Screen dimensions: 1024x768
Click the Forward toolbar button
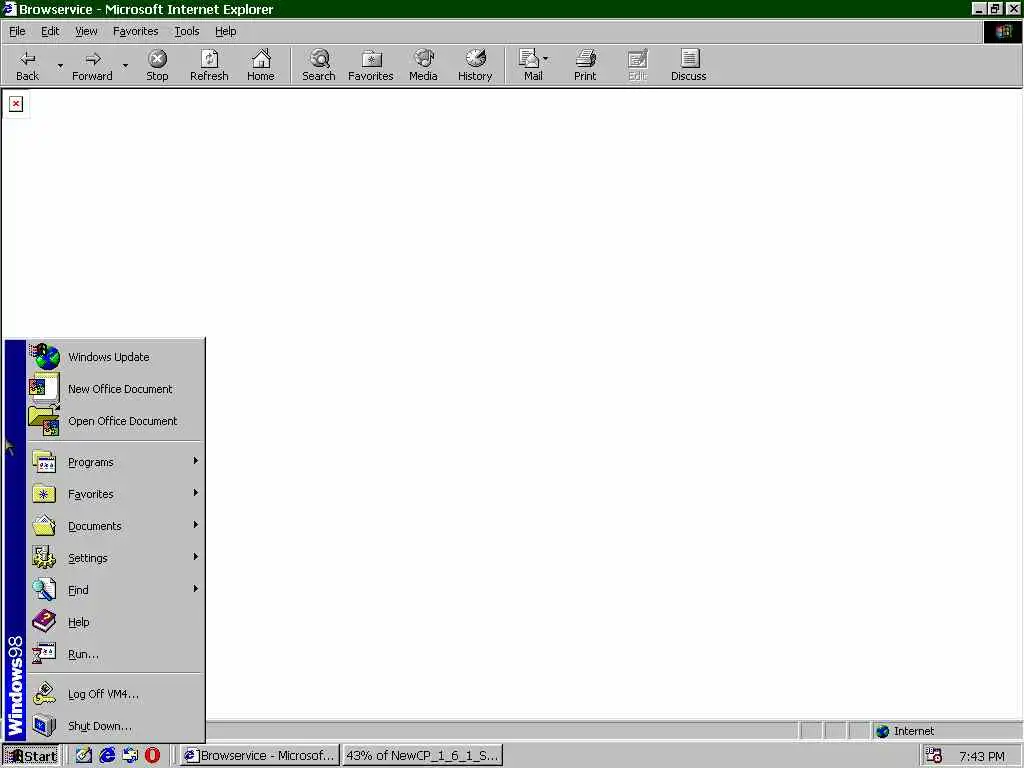click(92, 65)
